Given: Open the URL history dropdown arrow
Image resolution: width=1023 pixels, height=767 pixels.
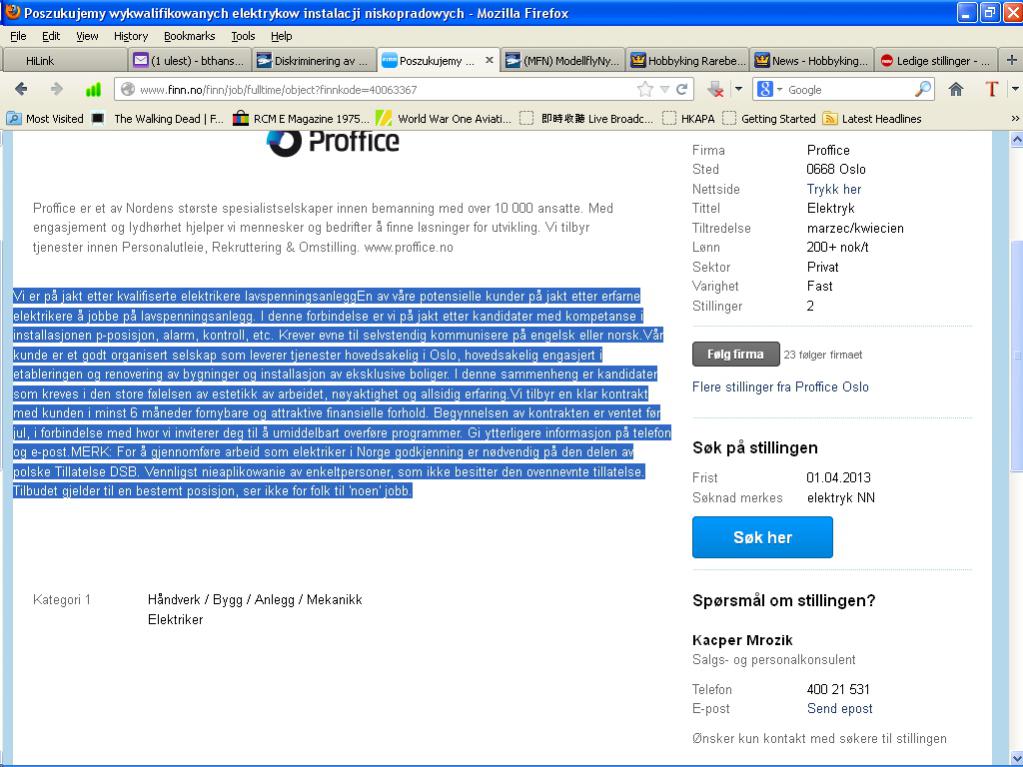Looking at the screenshot, I should (x=664, y=90).
